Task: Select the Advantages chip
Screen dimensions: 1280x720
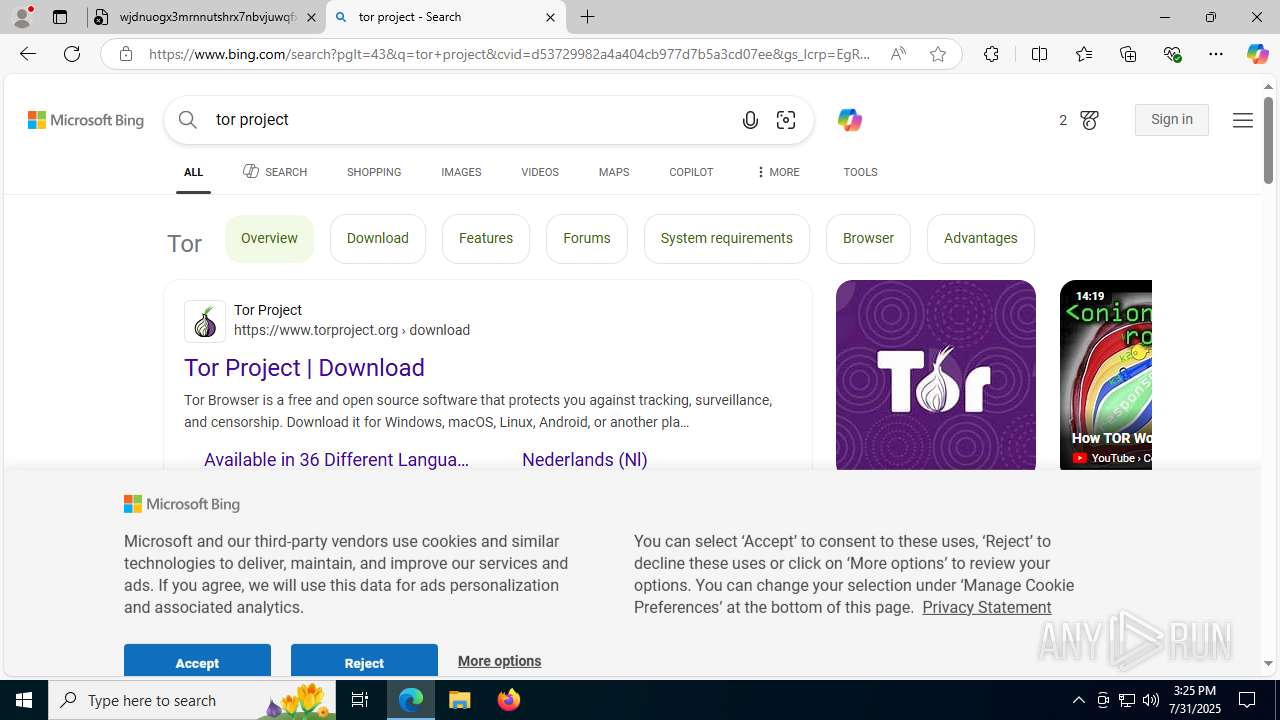Action: click(x=981, y=238)
